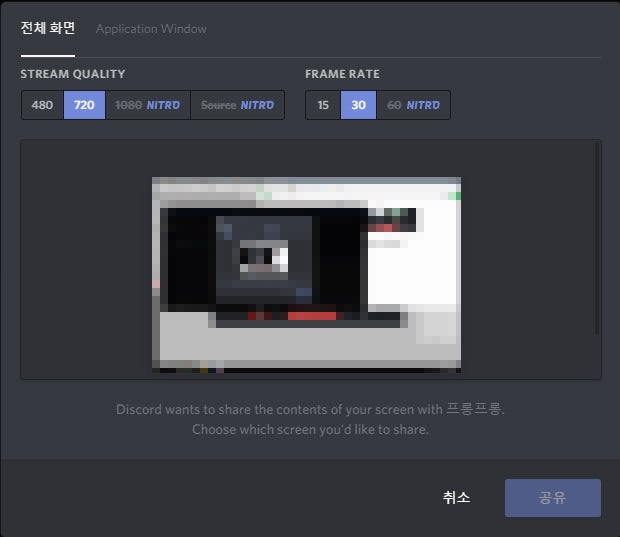Select 720 stream quality
The image size is (620, 537).
pos(84,105)
